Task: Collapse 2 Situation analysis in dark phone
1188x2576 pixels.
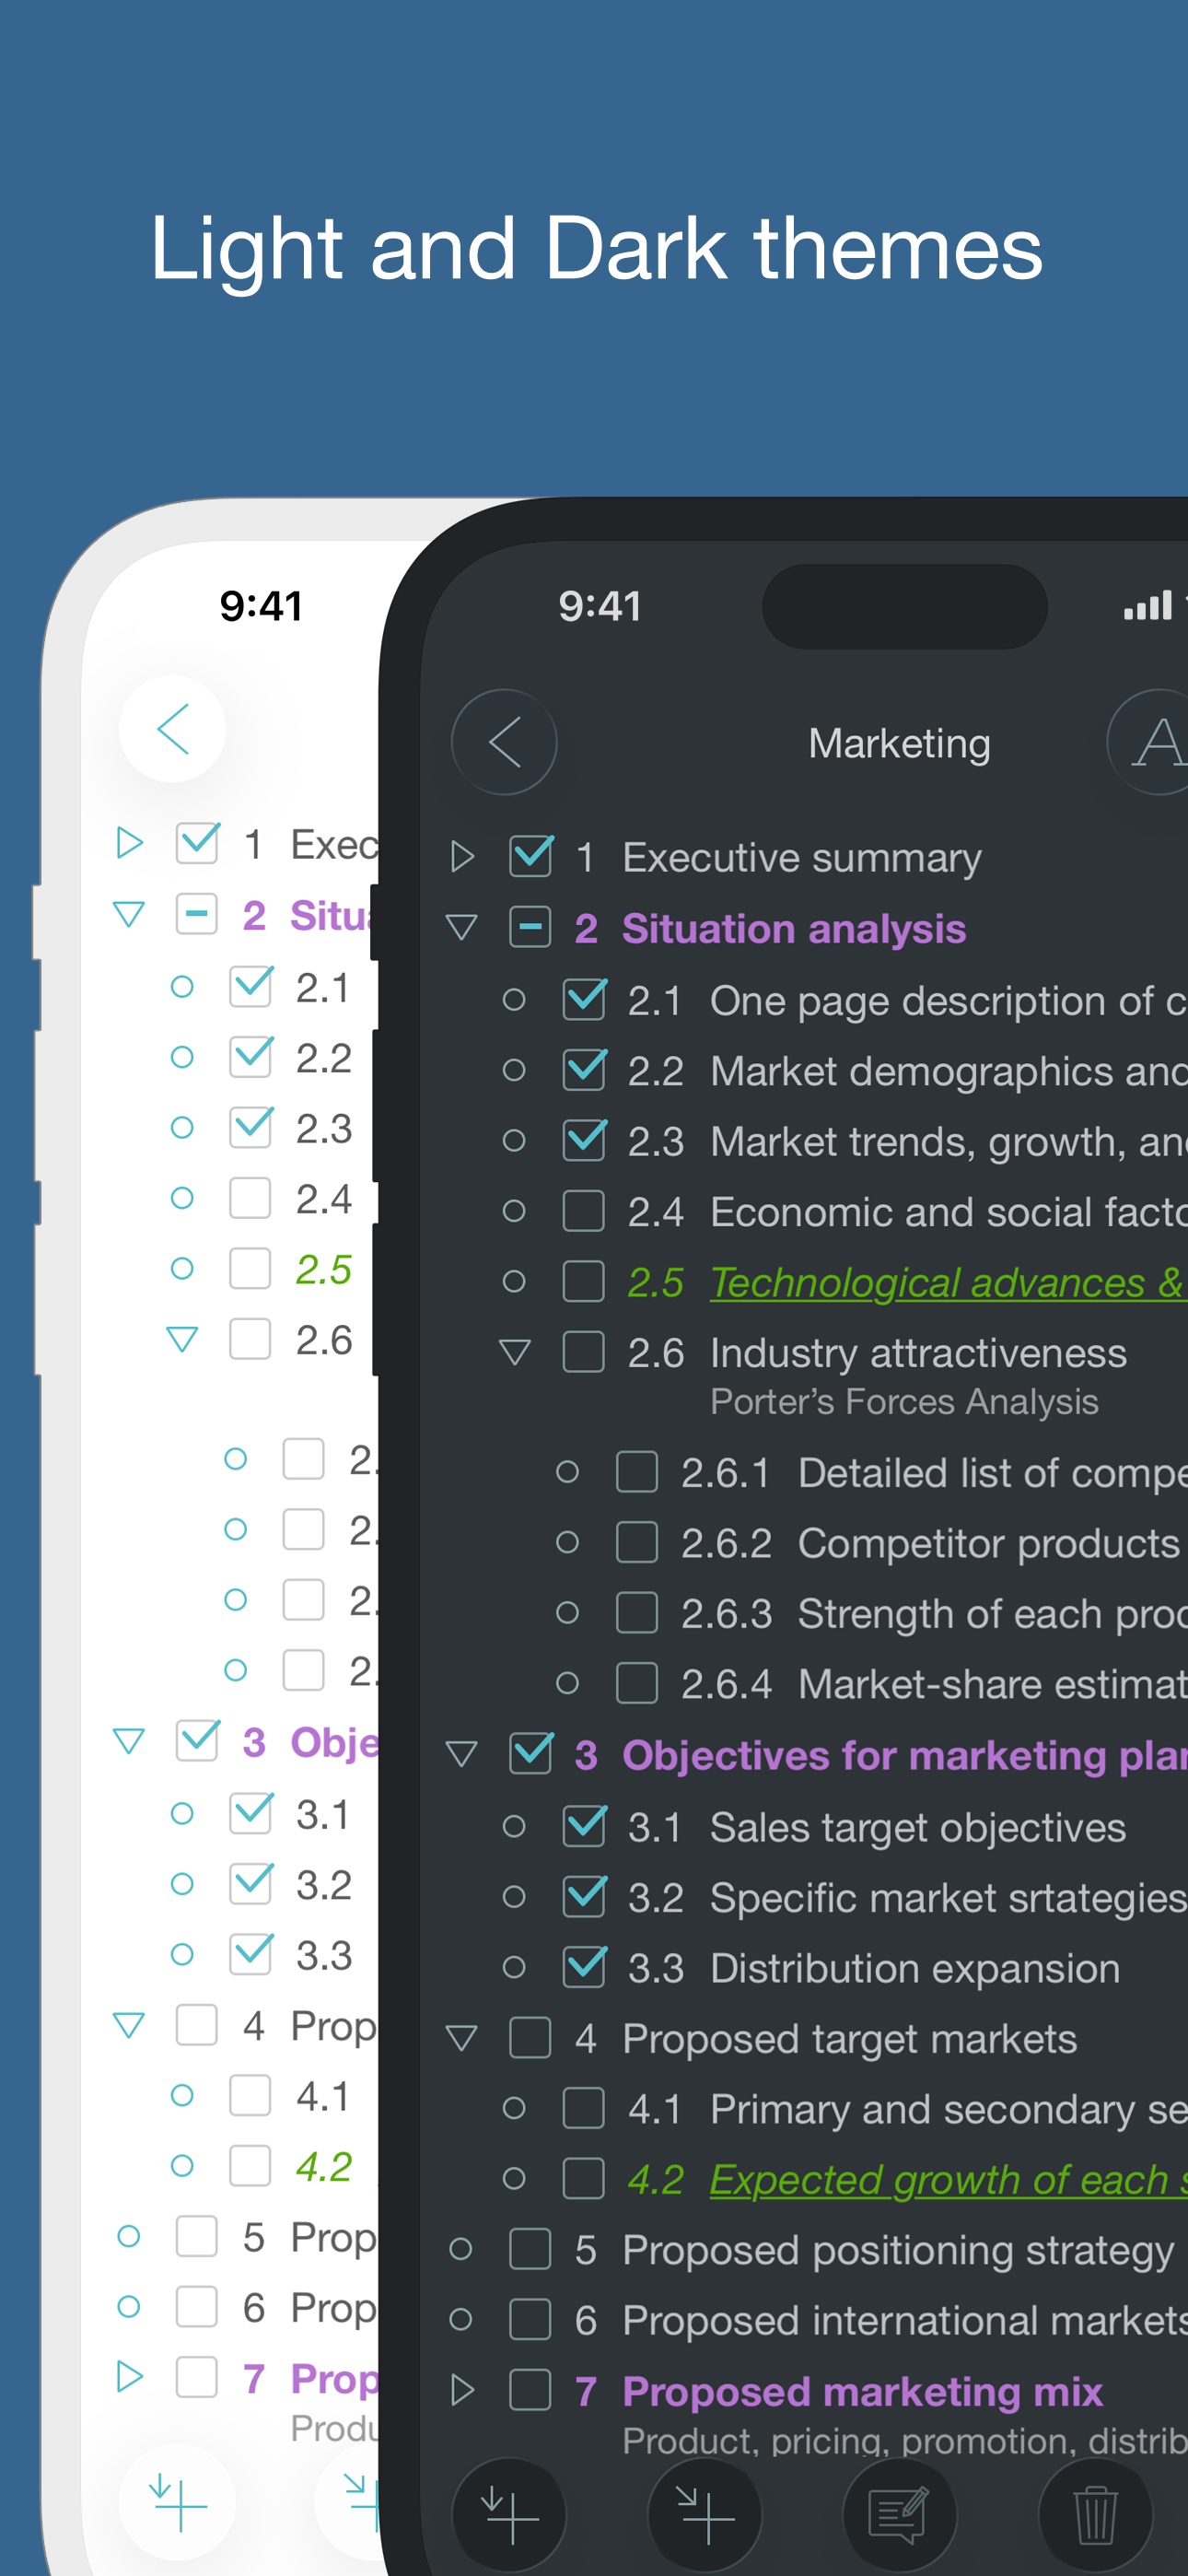Action: pyautogui.click(x=461, y=928)
